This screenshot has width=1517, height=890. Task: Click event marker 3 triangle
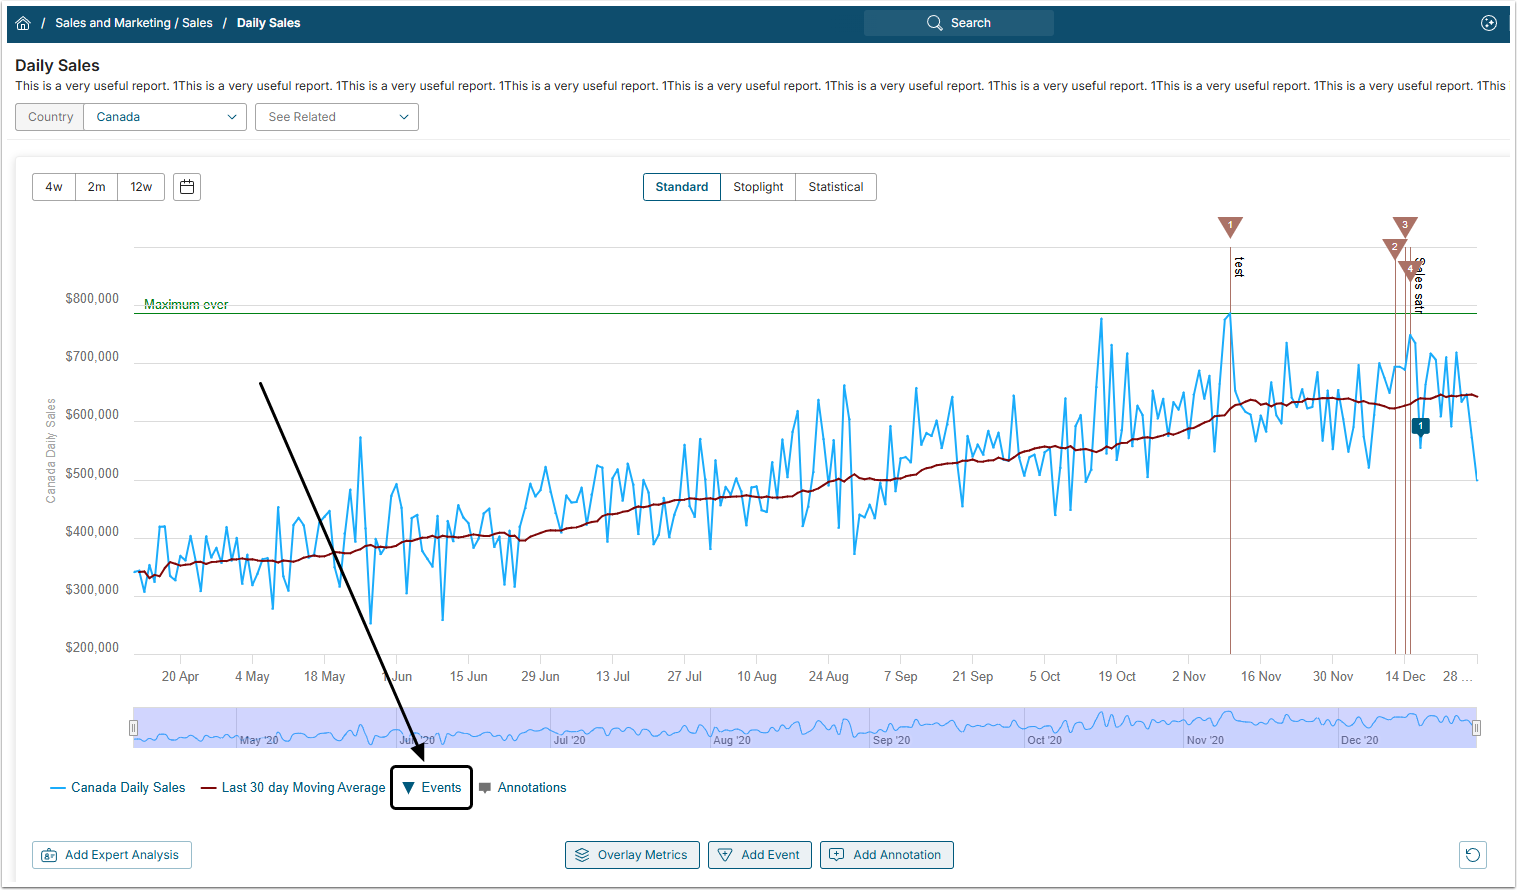tap(1405, 226)
